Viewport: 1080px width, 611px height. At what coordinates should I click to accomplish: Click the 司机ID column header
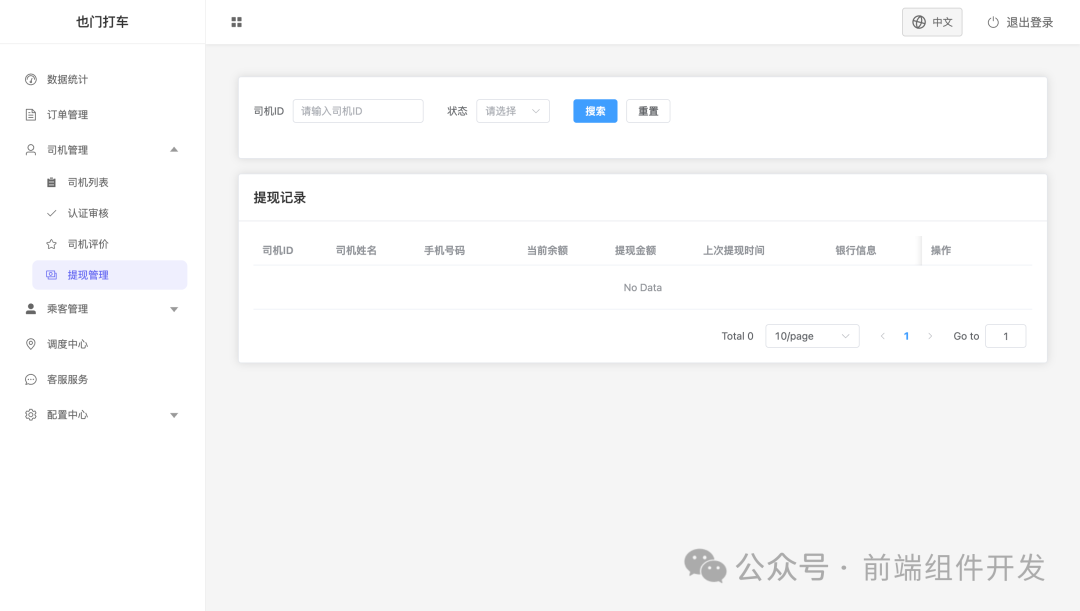278,250
